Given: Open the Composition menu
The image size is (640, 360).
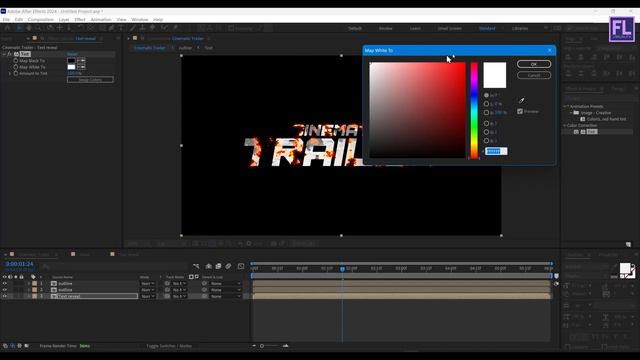Looking at the screenshot, I should (40, 19).
